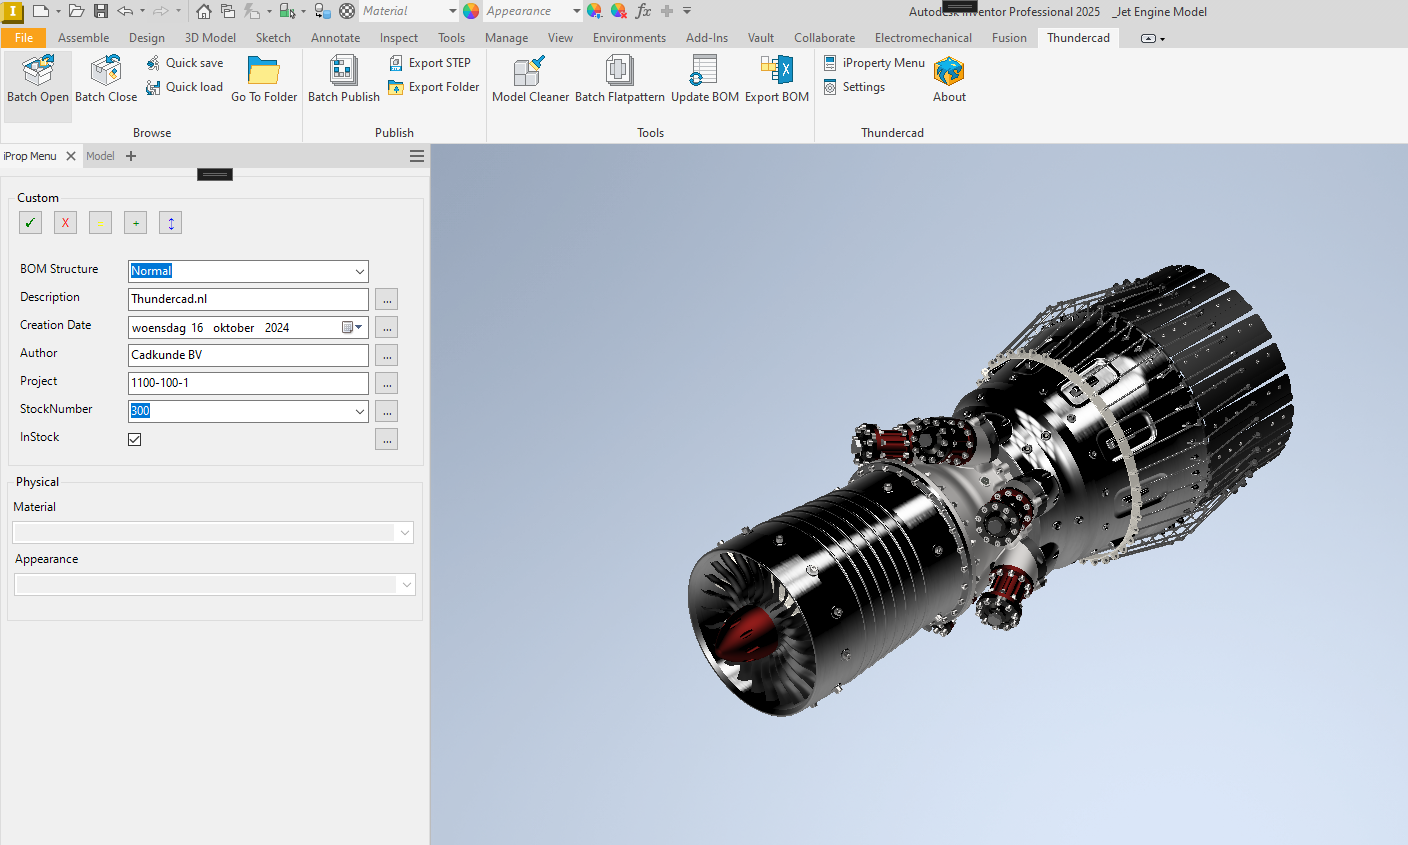Viewport: 1408px width, 845px height.
Task: Start Batch Flatpattern
Action: pyautogui.click(x=619, y=72)
